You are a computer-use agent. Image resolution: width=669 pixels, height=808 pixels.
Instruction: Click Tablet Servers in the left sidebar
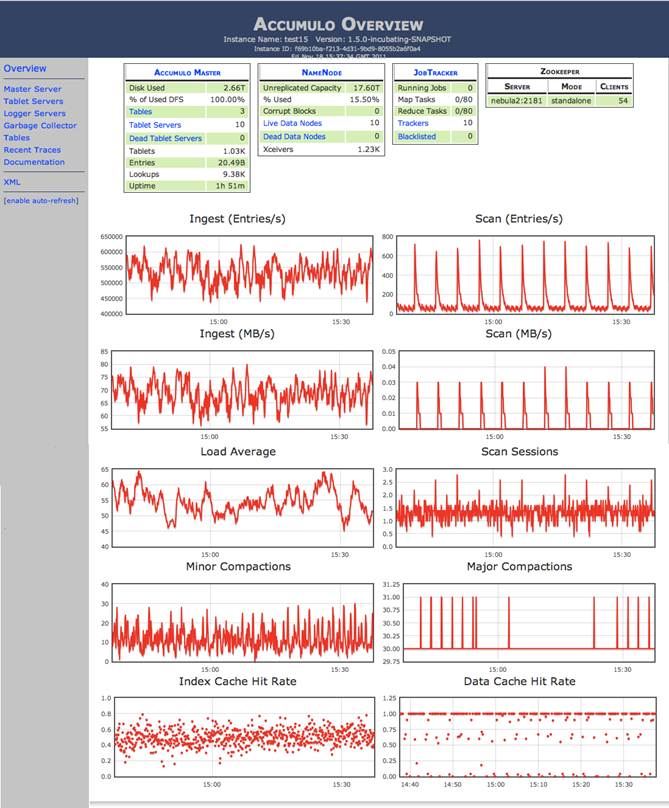point(33,101)
